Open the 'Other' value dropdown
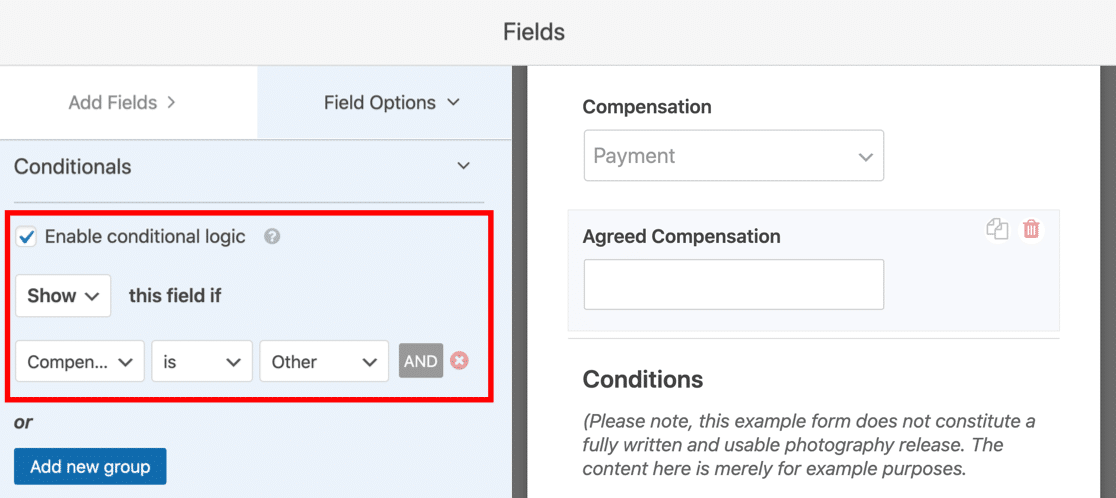This screenshot has height=498, width=1116. tap(324, 362)
